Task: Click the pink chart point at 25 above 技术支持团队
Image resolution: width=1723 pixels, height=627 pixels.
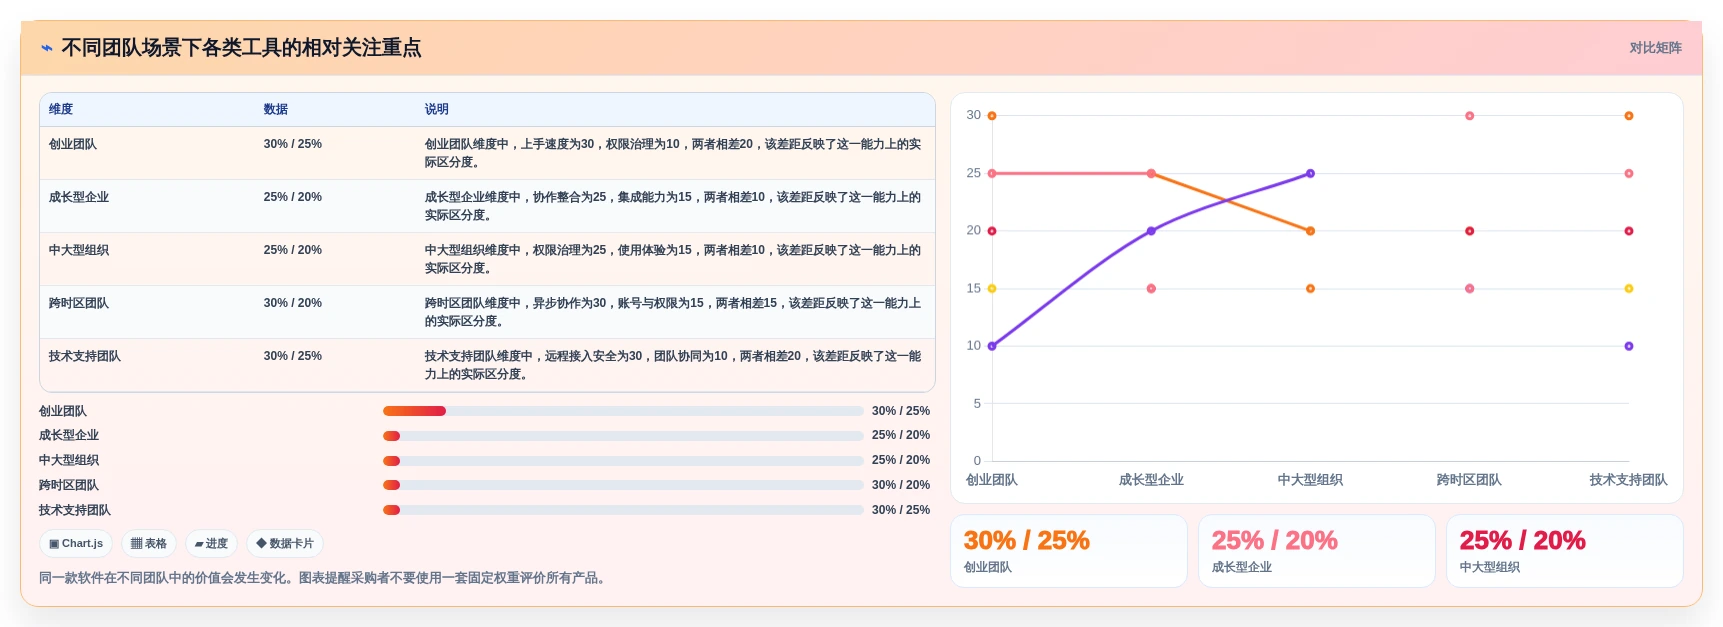Action: [1629, 174]
